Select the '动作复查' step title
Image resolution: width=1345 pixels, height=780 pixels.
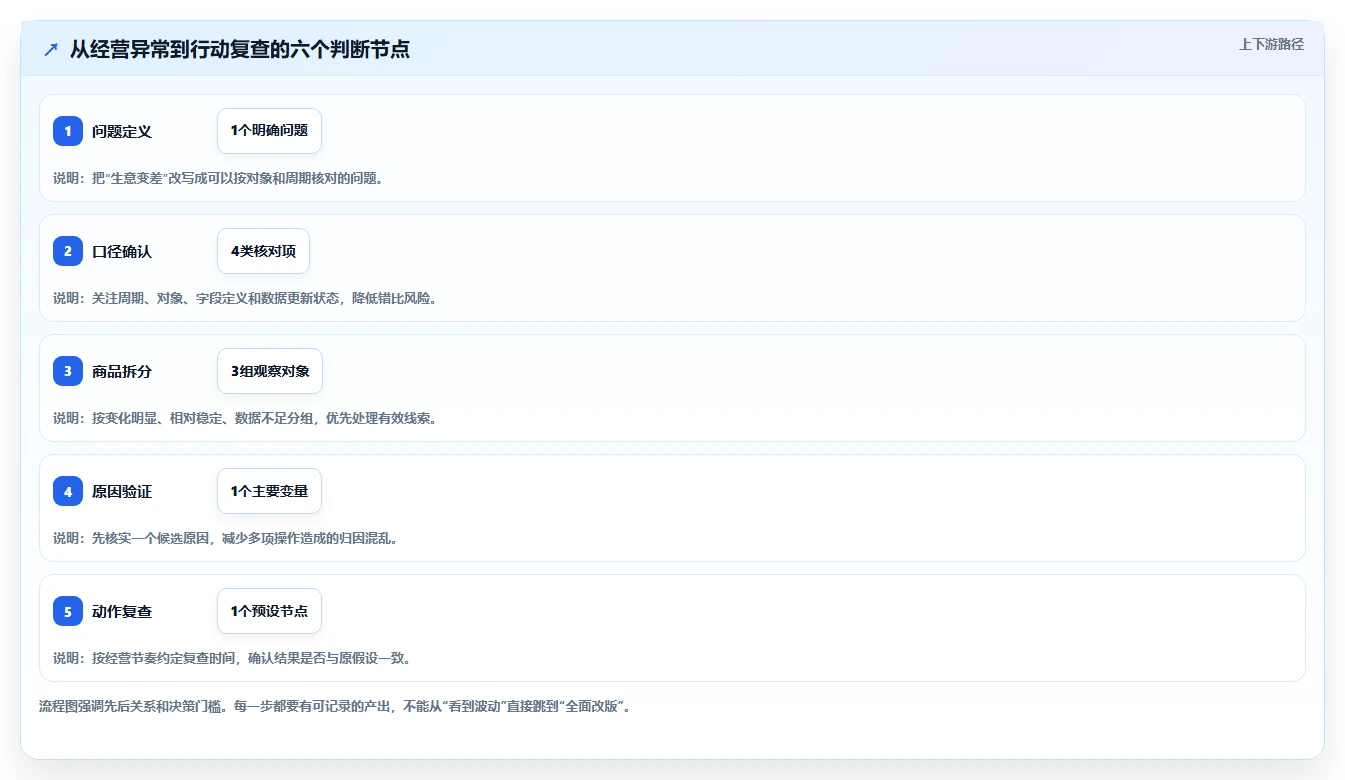click(122, 611)
